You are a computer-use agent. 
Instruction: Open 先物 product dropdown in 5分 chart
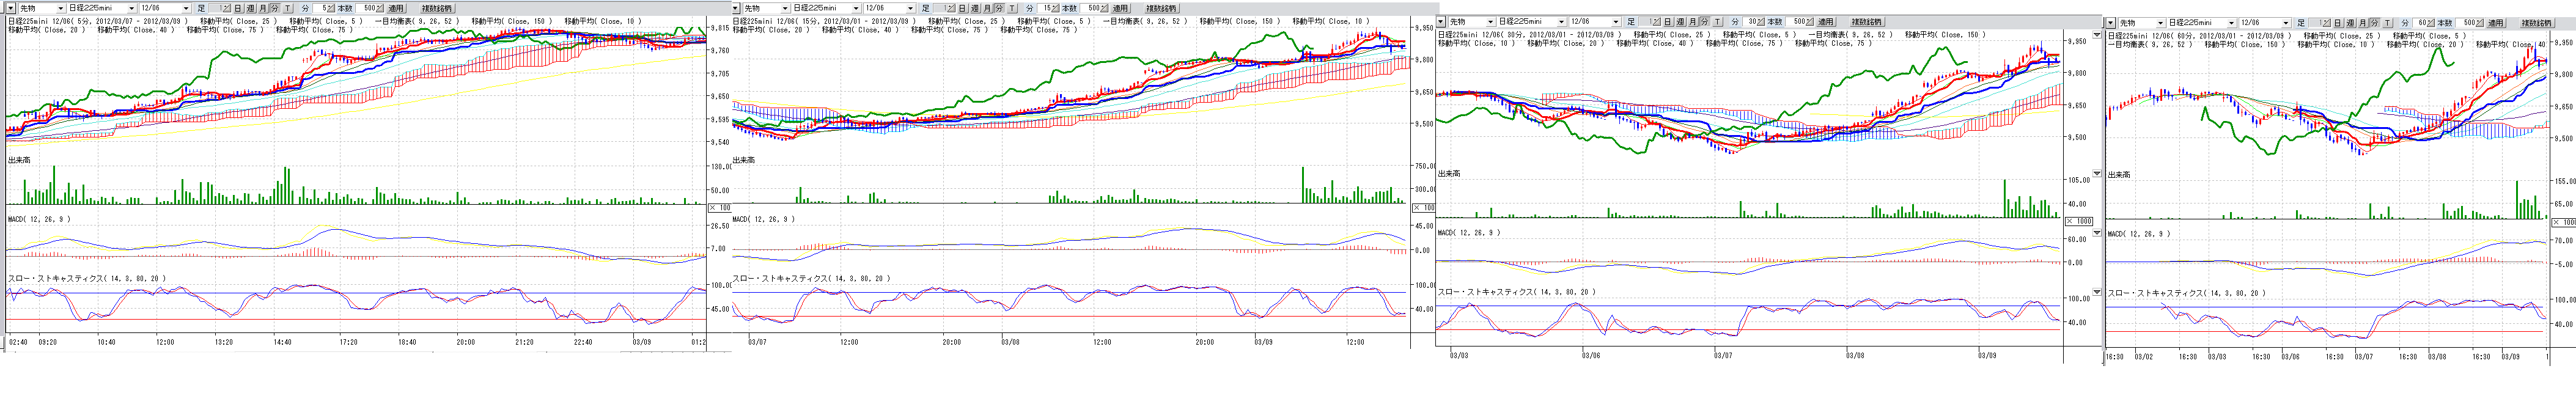point(60,8)
